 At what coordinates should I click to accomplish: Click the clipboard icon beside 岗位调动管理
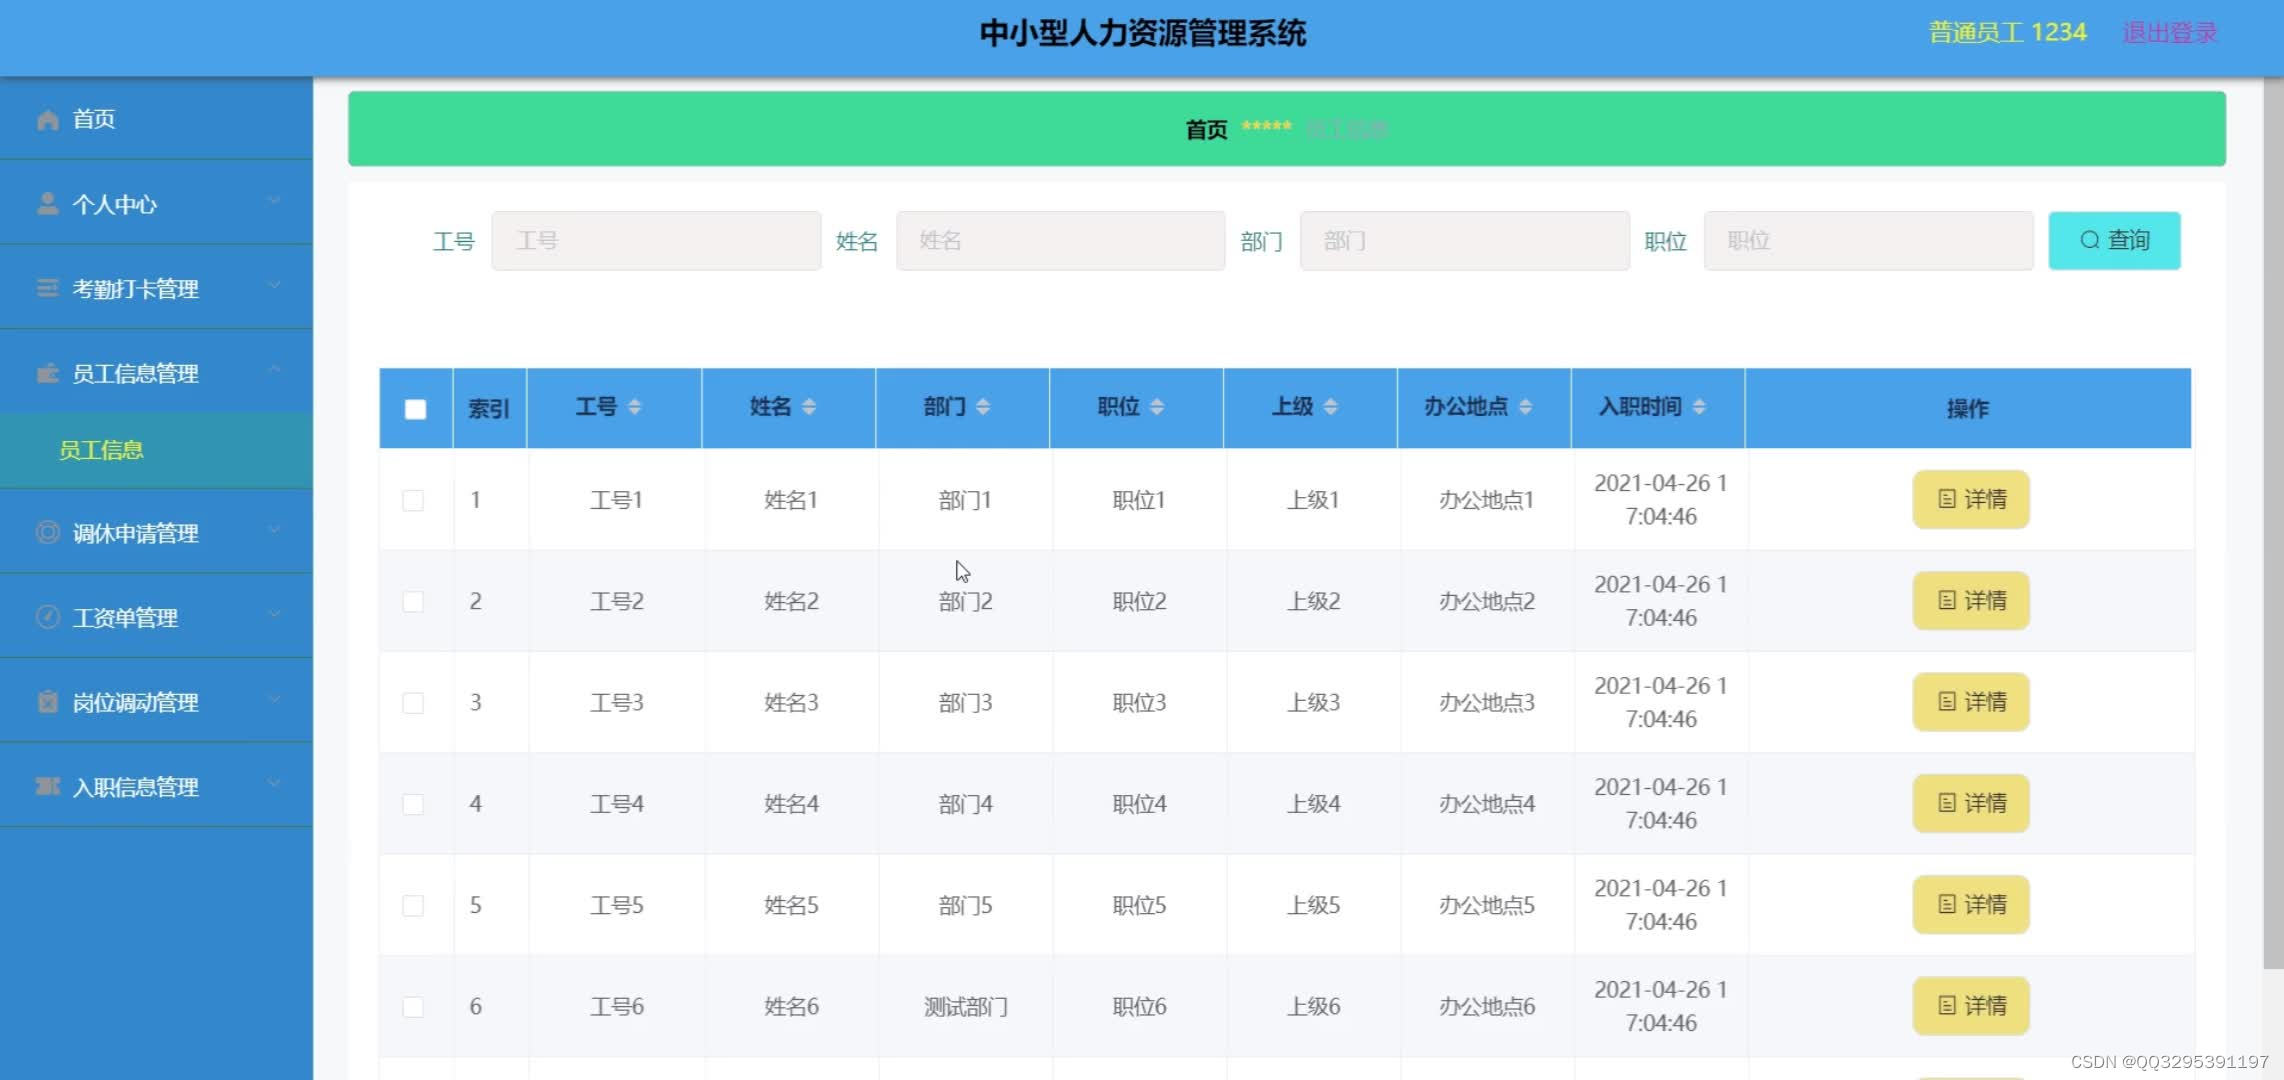(47, 701)
